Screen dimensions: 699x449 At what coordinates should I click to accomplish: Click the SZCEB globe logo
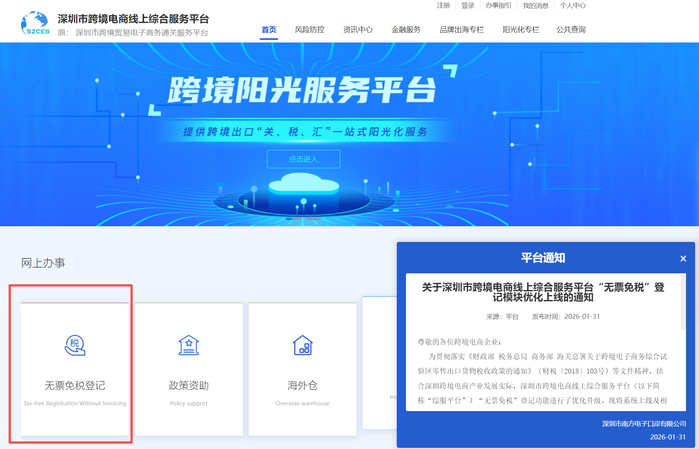pyautogui.click(x=35, y=24)
